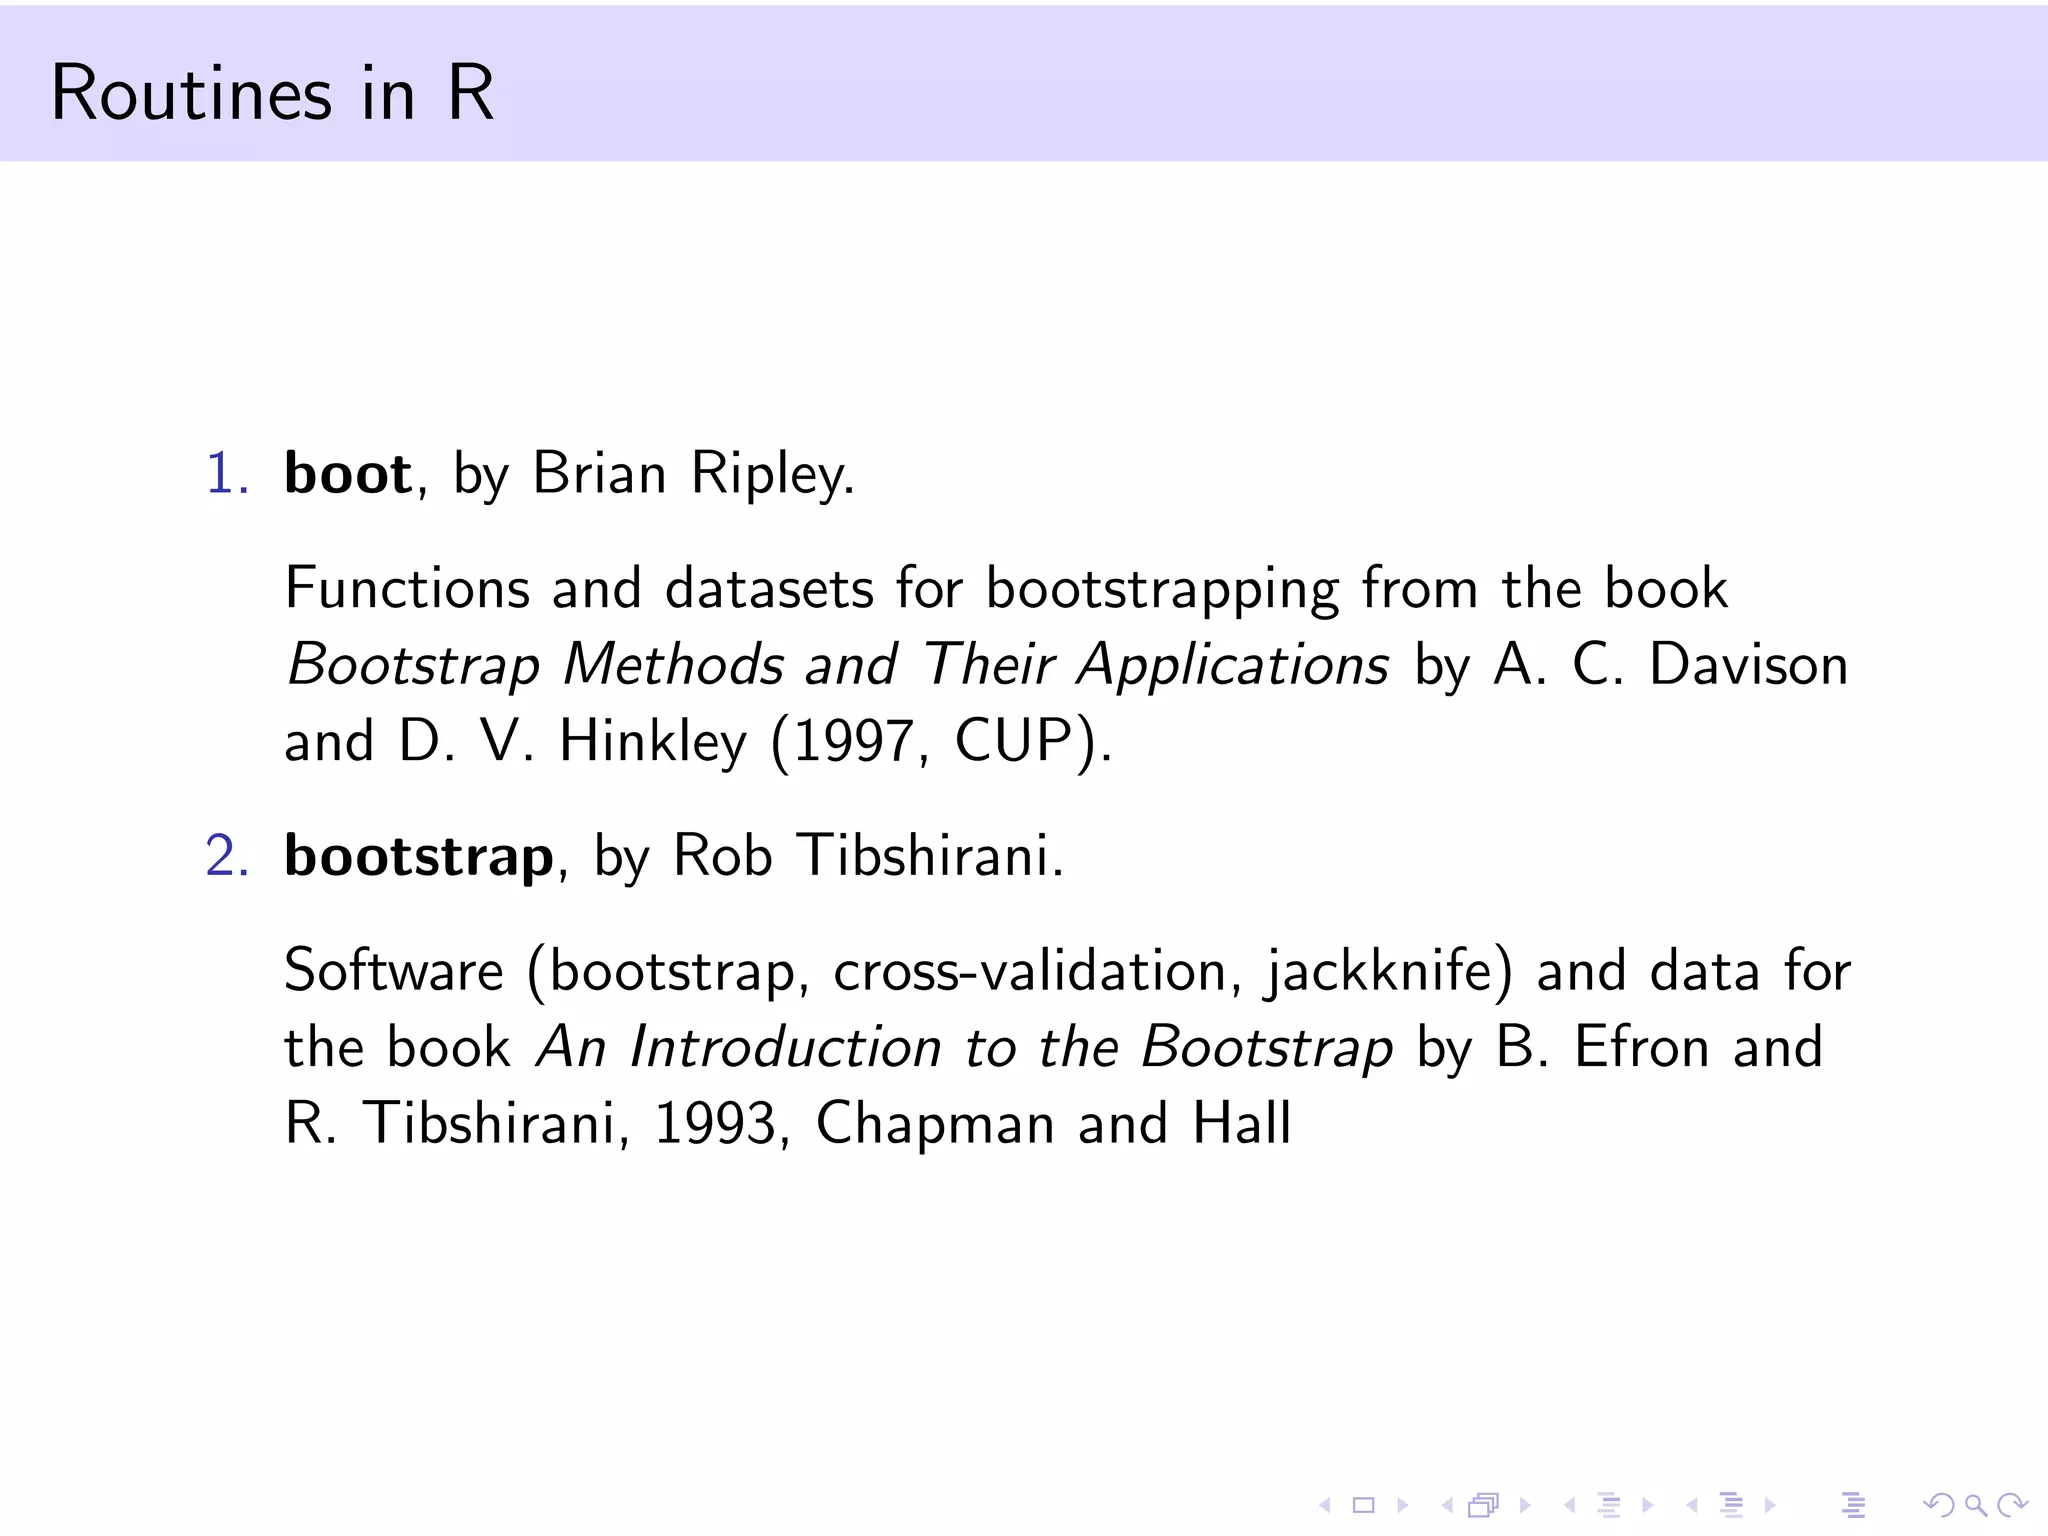Click italic title "Bootstrap Methods and Their Applications"
Image resolution: width=2048 pixels, height=1536 pixels.
click(x=838, y=665)
